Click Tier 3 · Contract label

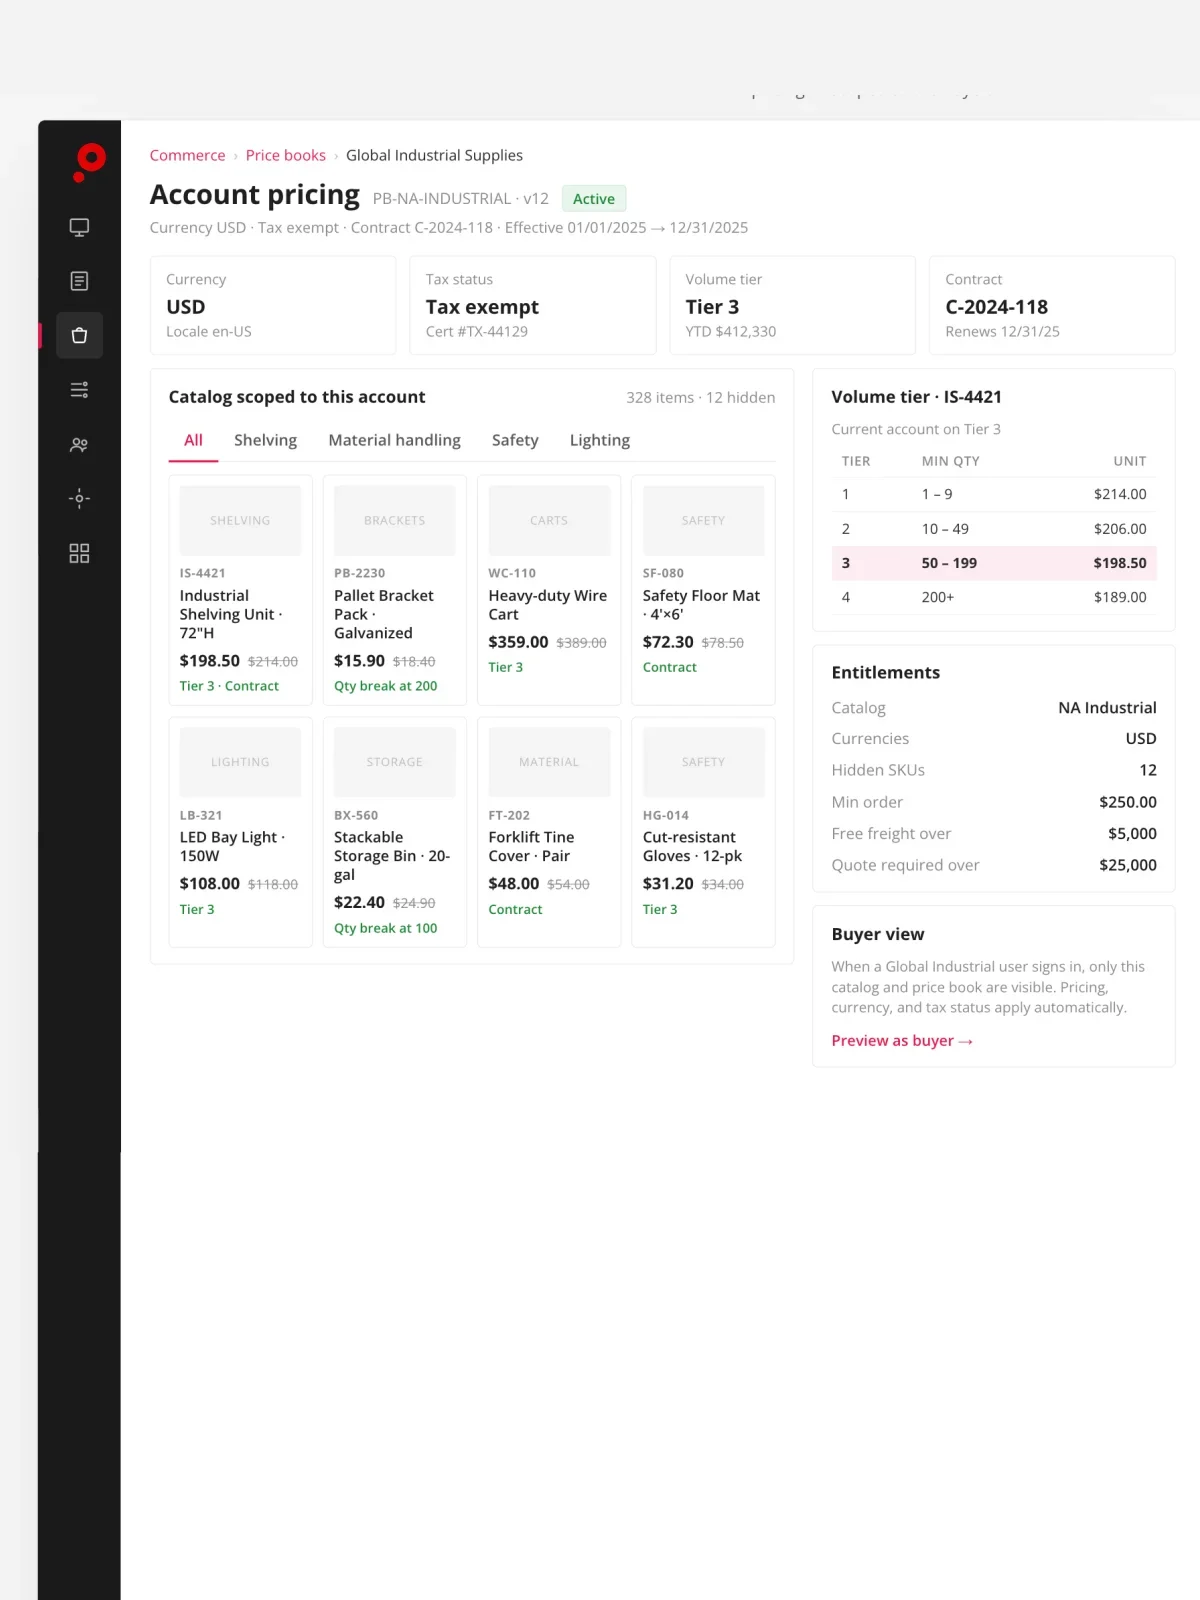point(229,686)
